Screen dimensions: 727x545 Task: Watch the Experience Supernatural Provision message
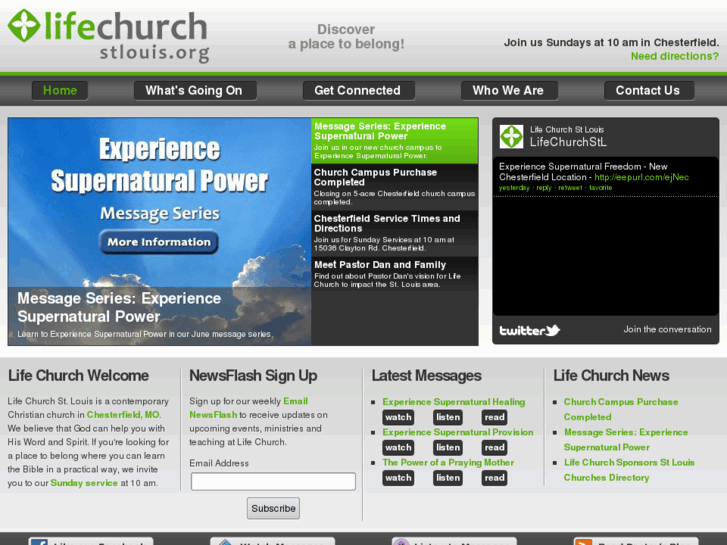[x=398, y=448]
